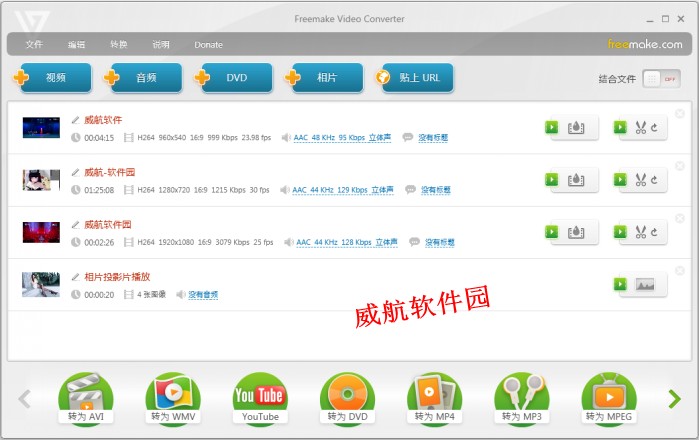
Task: Convert to MP4 with 转为 MP4
Action: (x=435, y=399)
